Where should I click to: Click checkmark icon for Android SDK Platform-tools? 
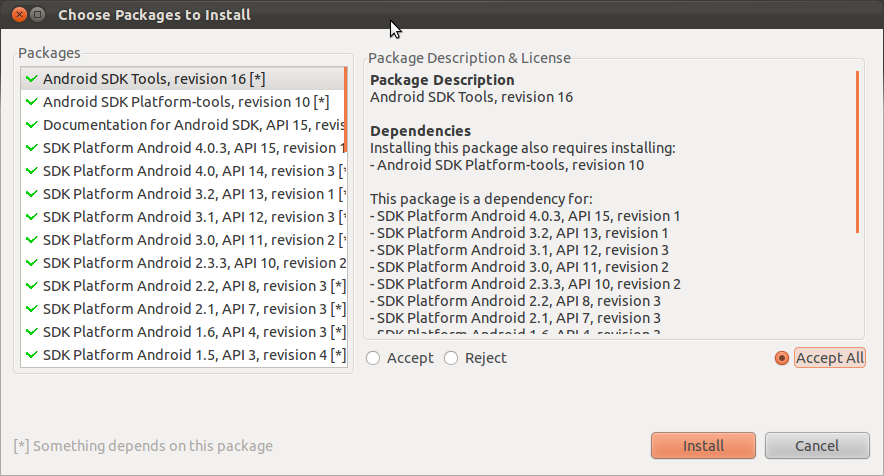click(x=32, y=102)
